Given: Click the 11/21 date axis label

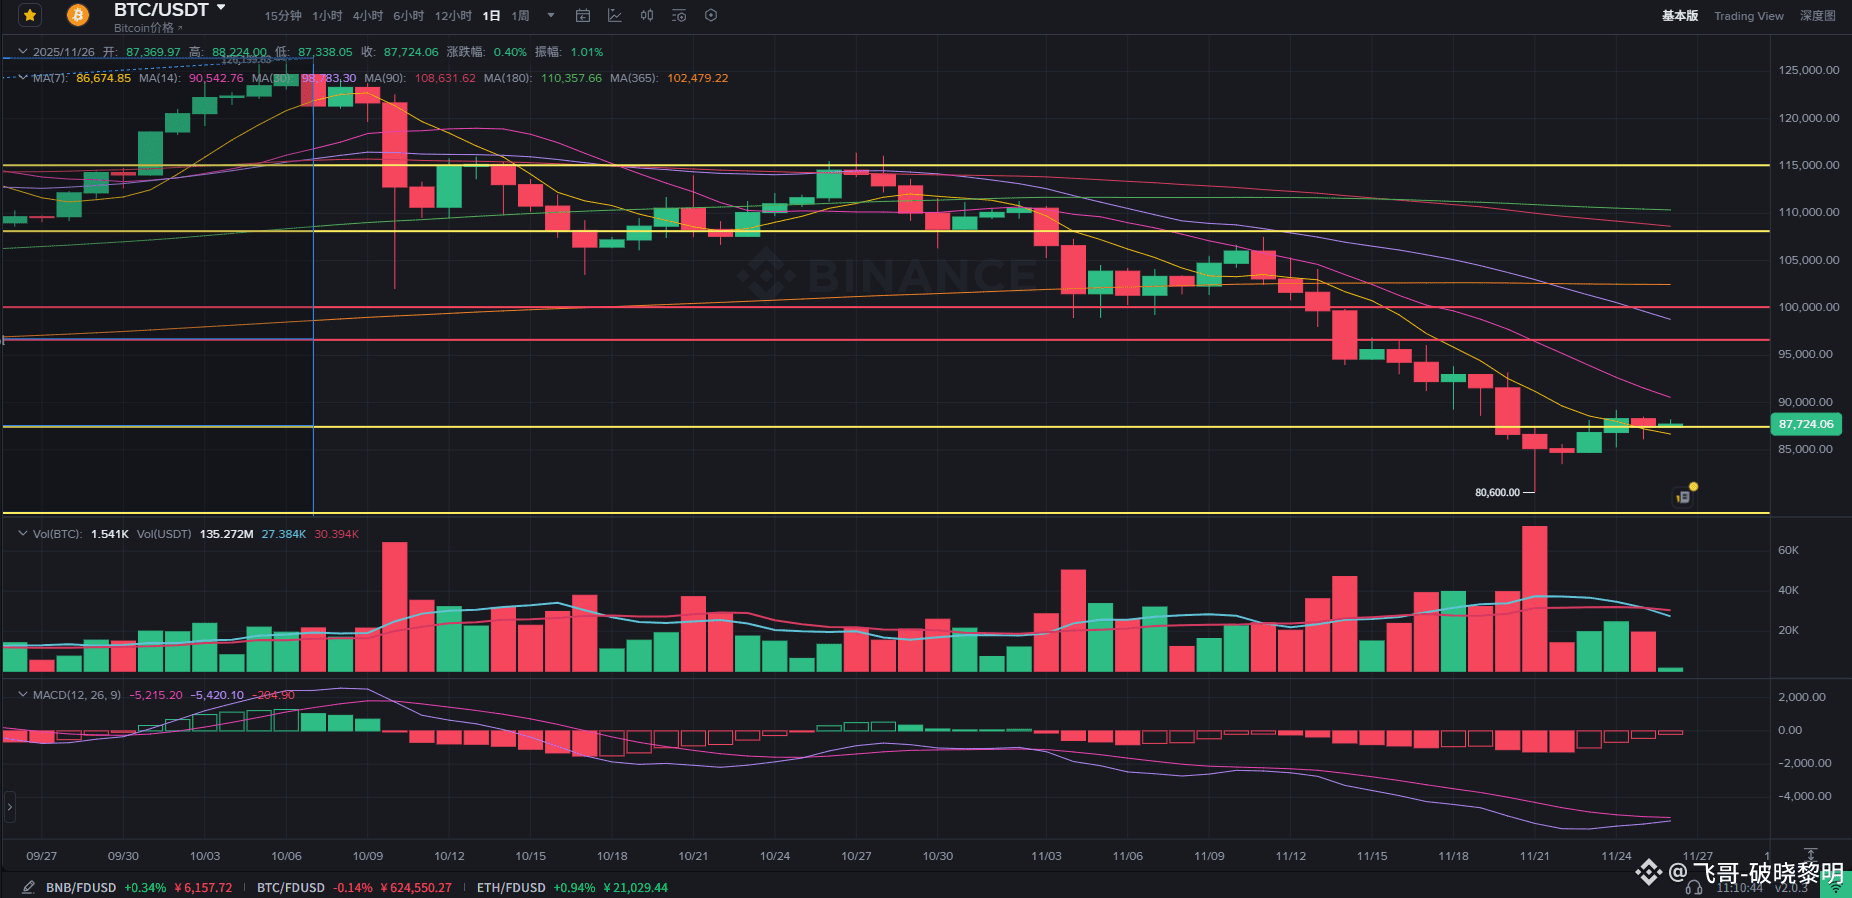Looking at the screenshot, I should click(x=1535, y=856).
